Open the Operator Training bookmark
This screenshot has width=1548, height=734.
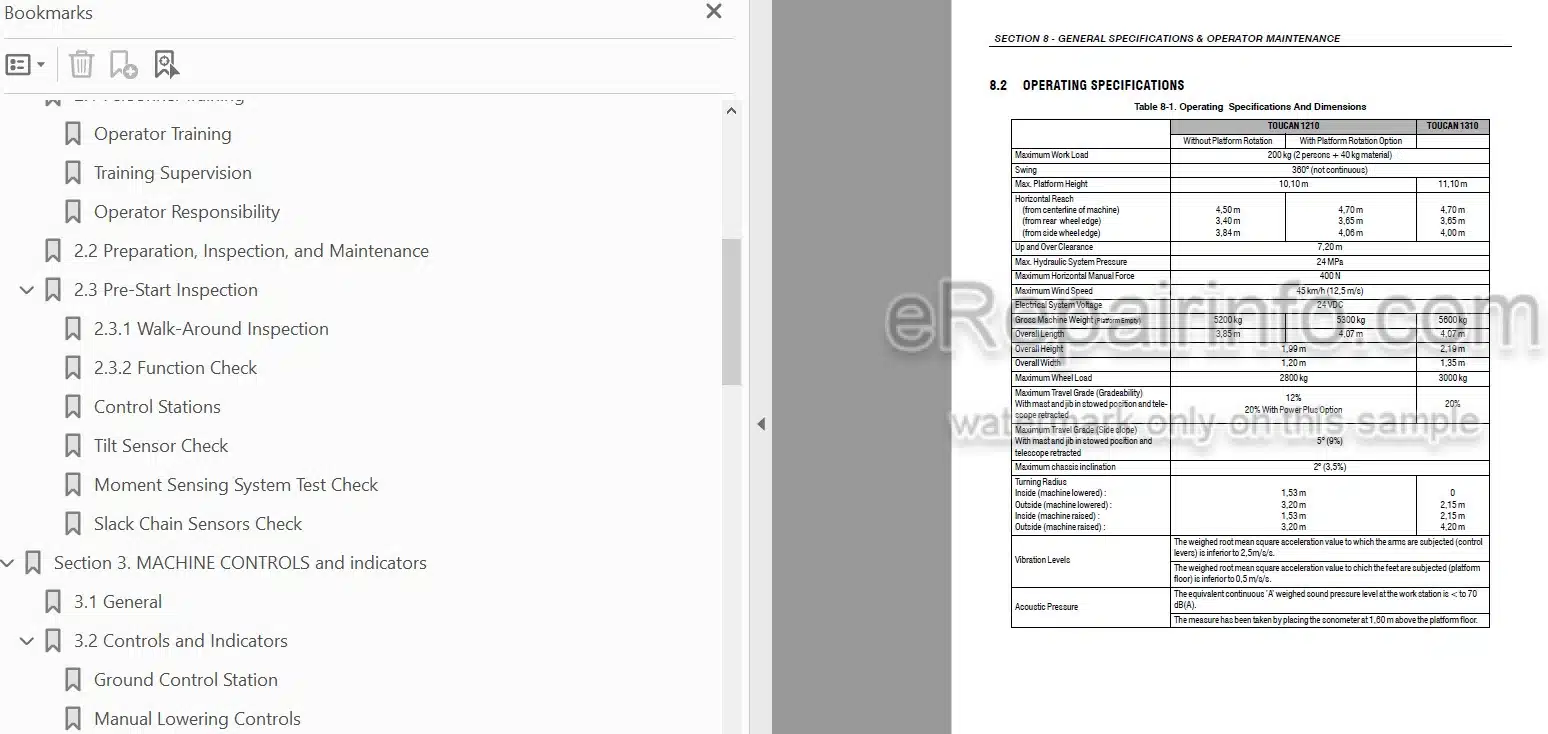tap(162, 134)
